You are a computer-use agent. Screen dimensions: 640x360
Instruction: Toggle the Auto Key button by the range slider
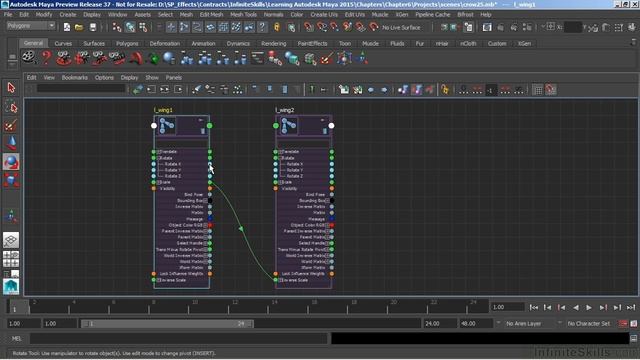pos(623,324)
